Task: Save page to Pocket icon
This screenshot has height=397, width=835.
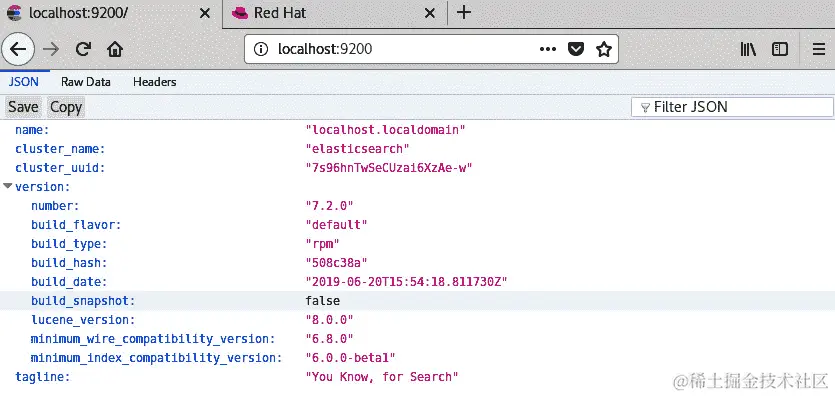Action: tap(576, 49)
